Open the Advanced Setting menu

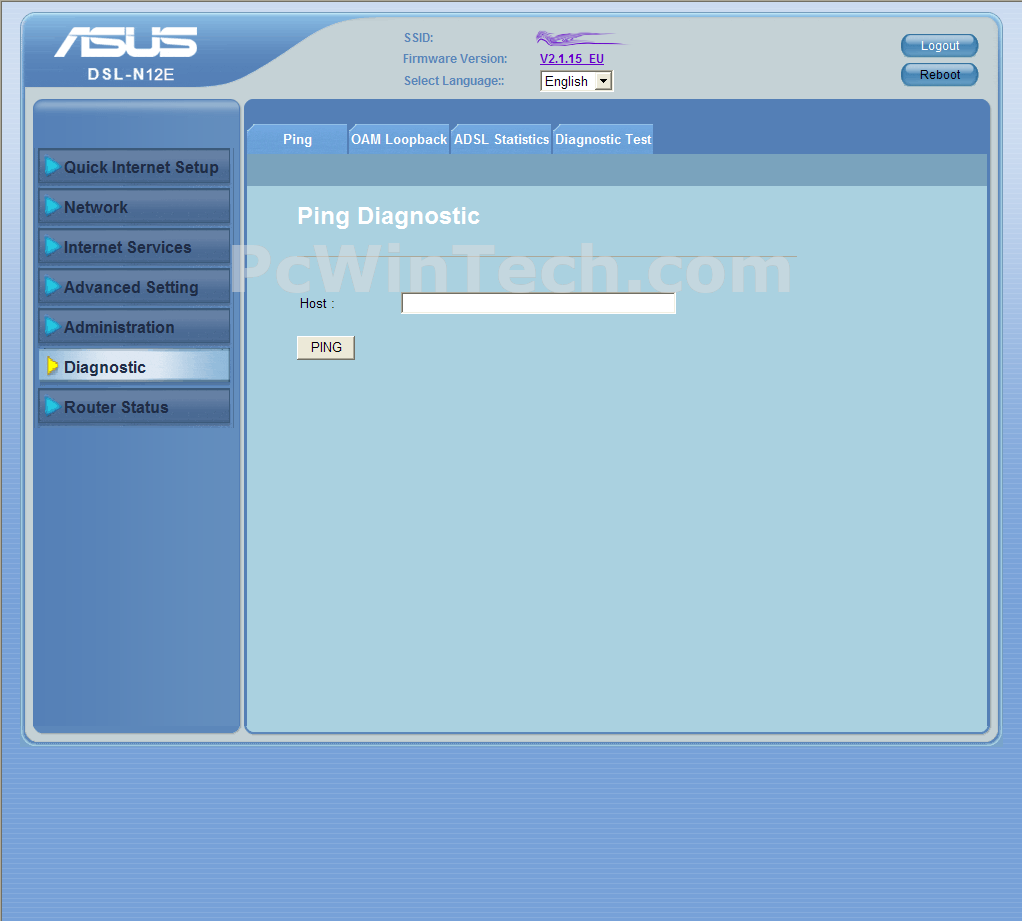pyautogui.click(x=134, y=287)
